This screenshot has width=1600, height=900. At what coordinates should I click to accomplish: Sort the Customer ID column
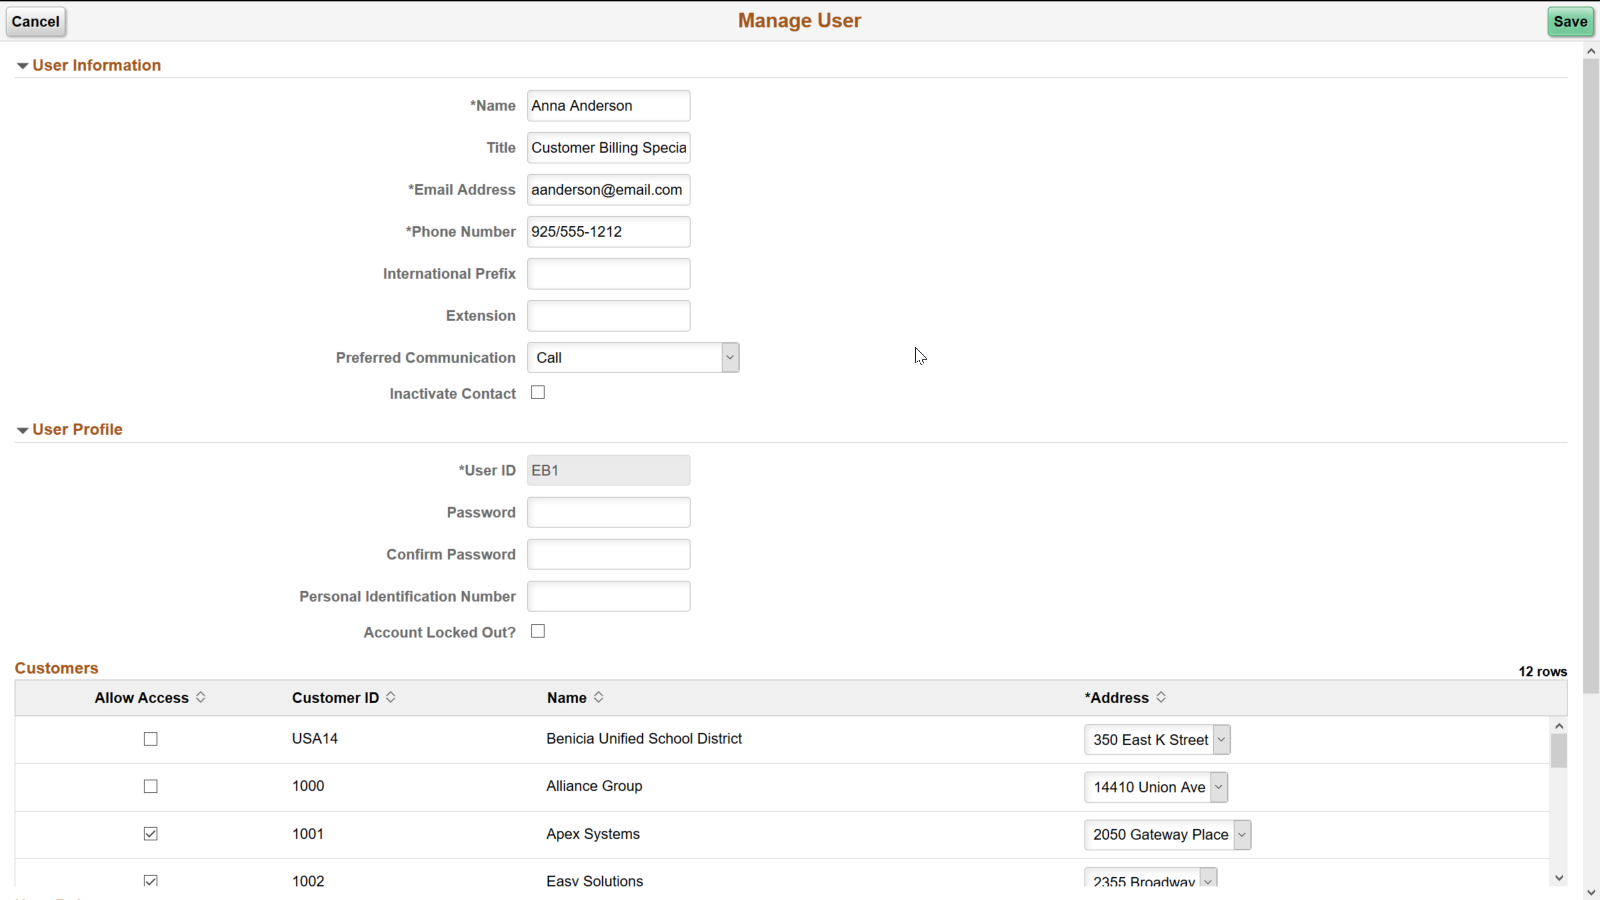[390, 697]
